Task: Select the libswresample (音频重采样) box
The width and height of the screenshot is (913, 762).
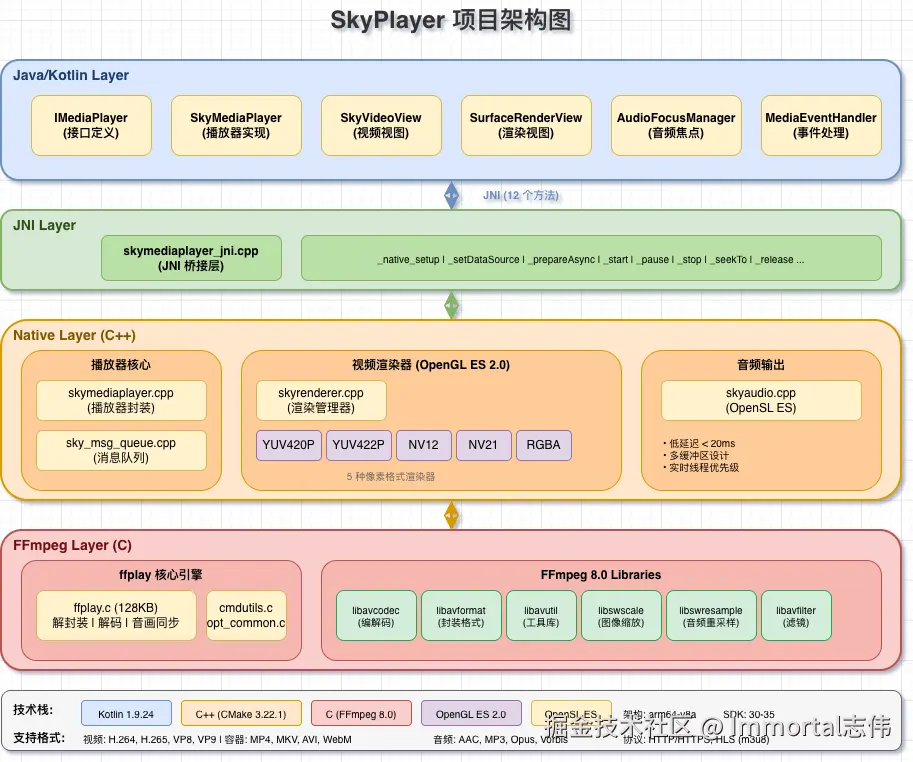Action: [711, 615]
